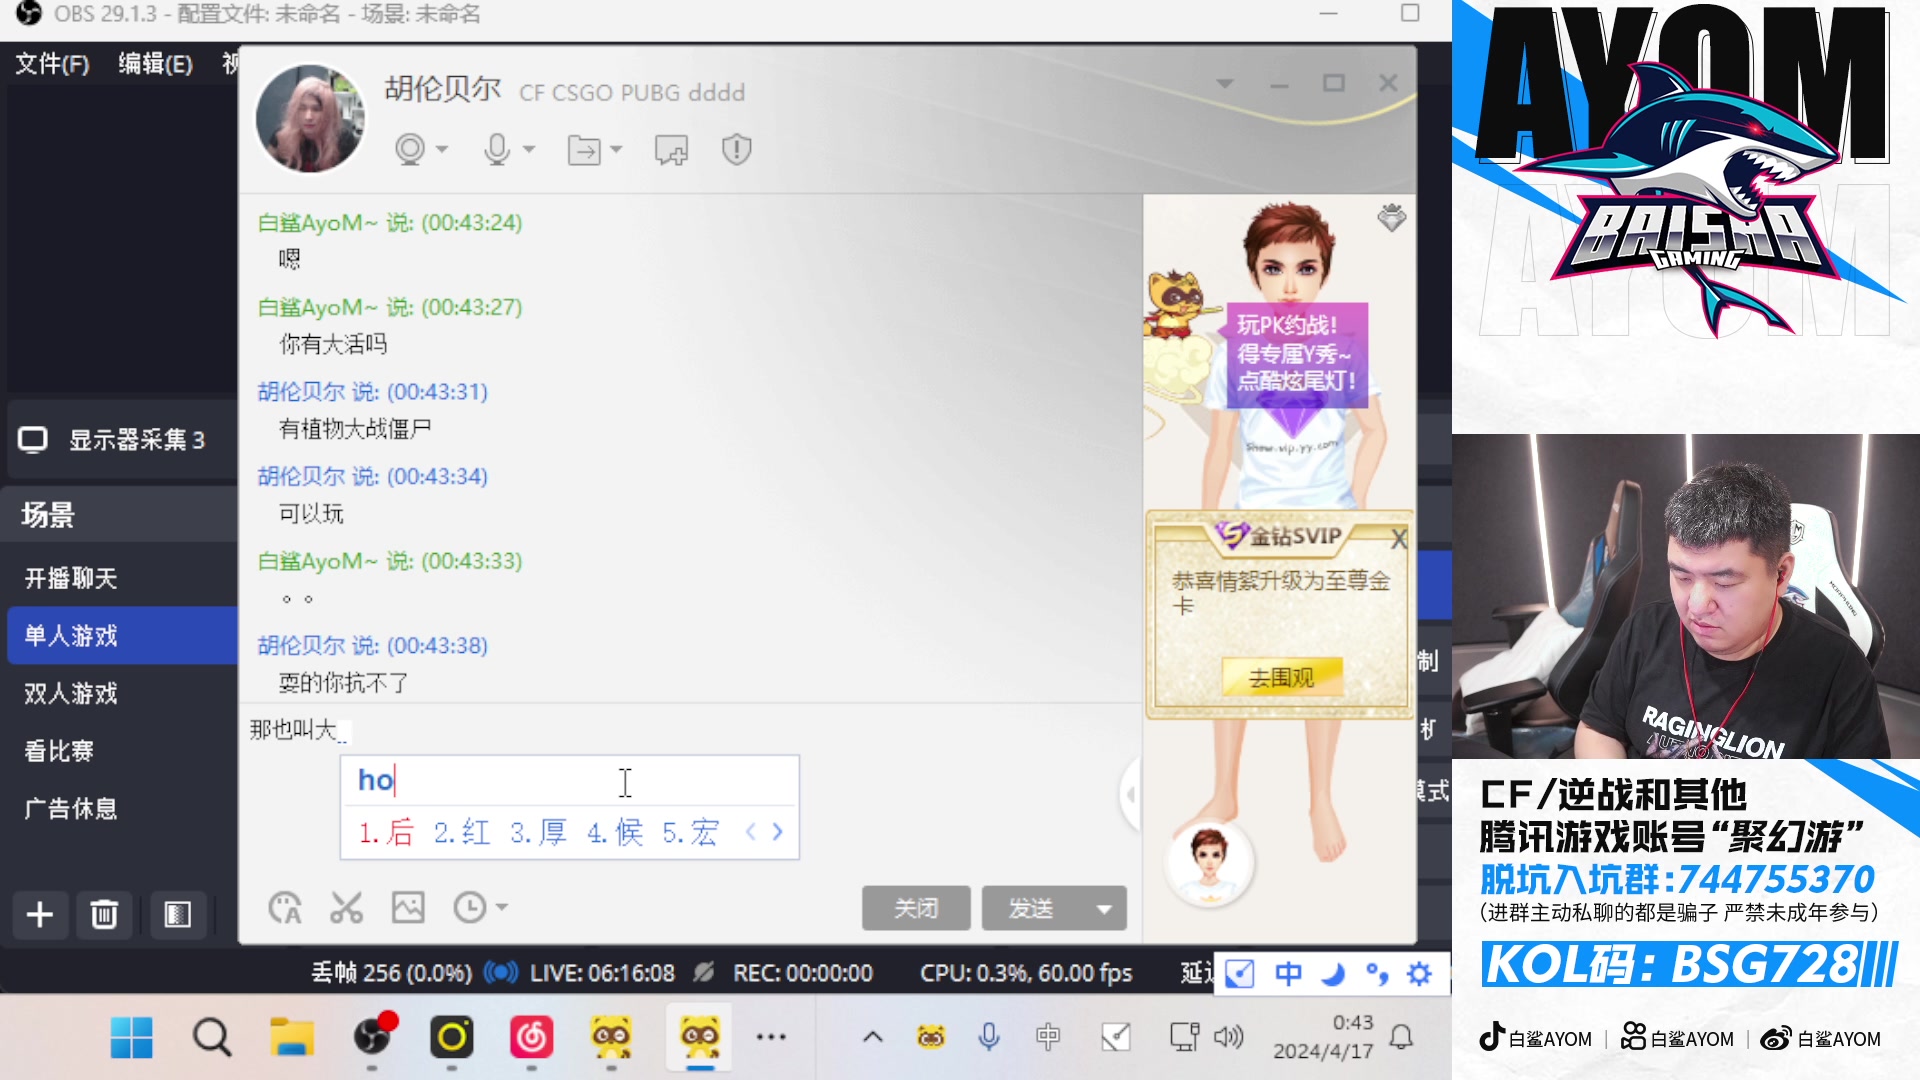The width and height of the screenshot is (1920, 1080).
Task: Click the IME toolbar logo icon
Action: (x=1239, y=974)
